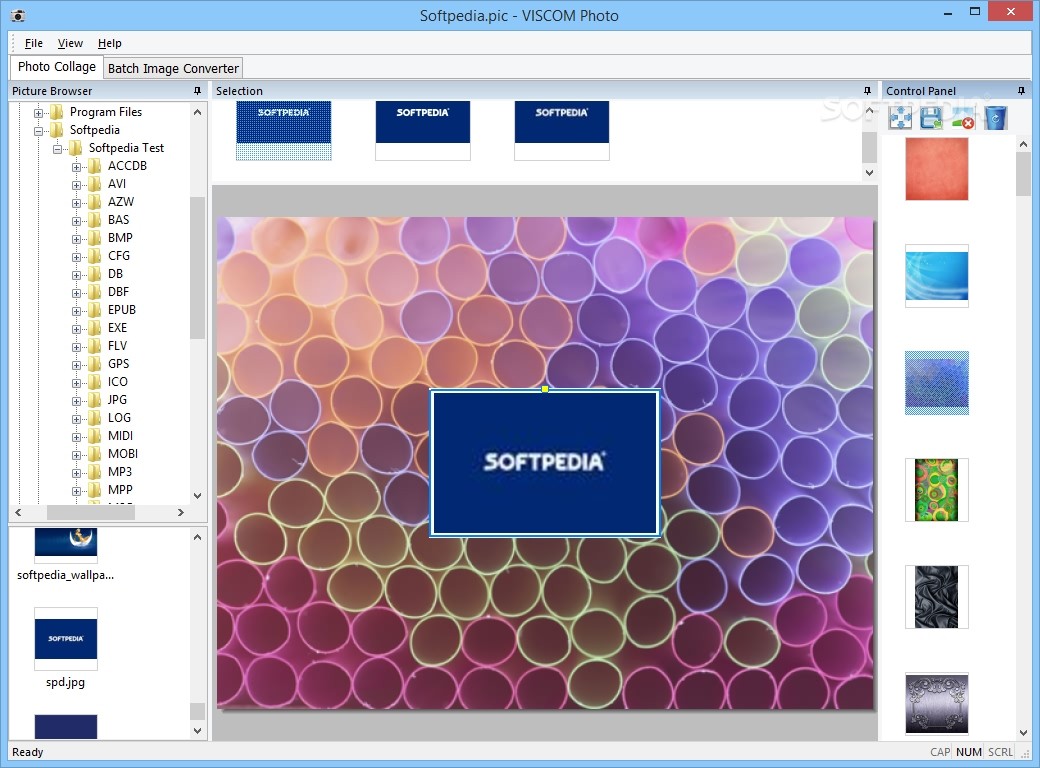This screenshot has height=768, width=1040.
Task: Click the four-arrows move icon in Control Panel
Action: (x=900, y=118)
